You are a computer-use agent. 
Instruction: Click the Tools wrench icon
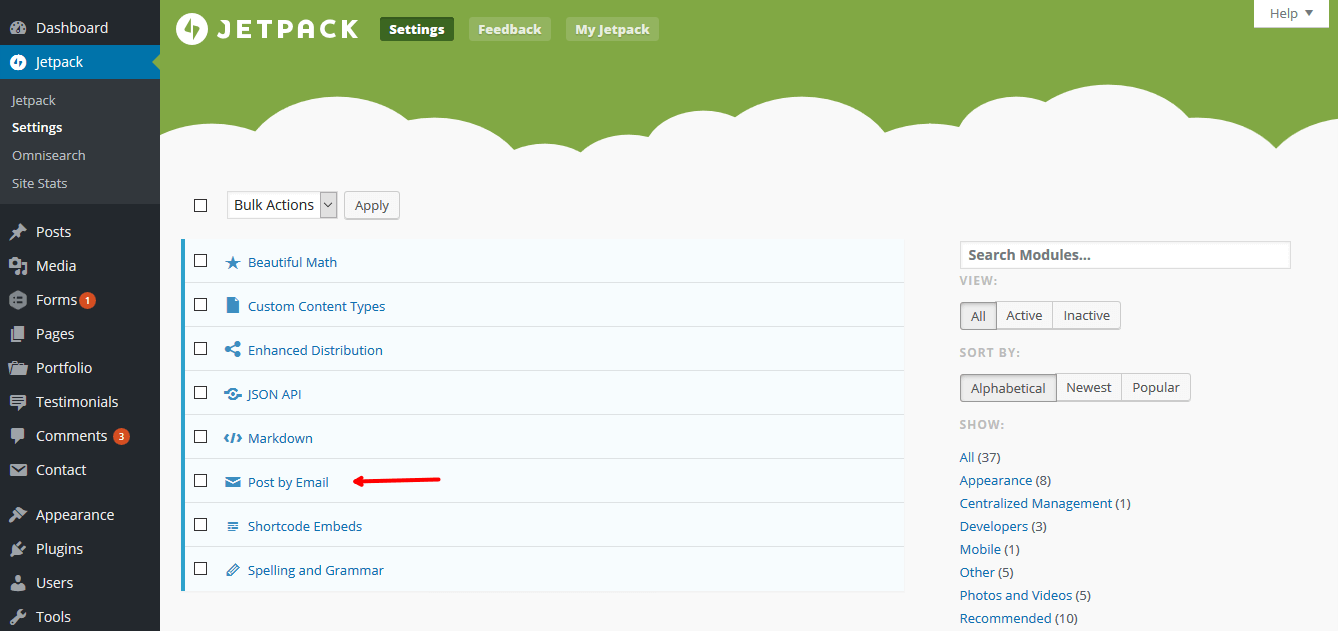tap(18, 617)
